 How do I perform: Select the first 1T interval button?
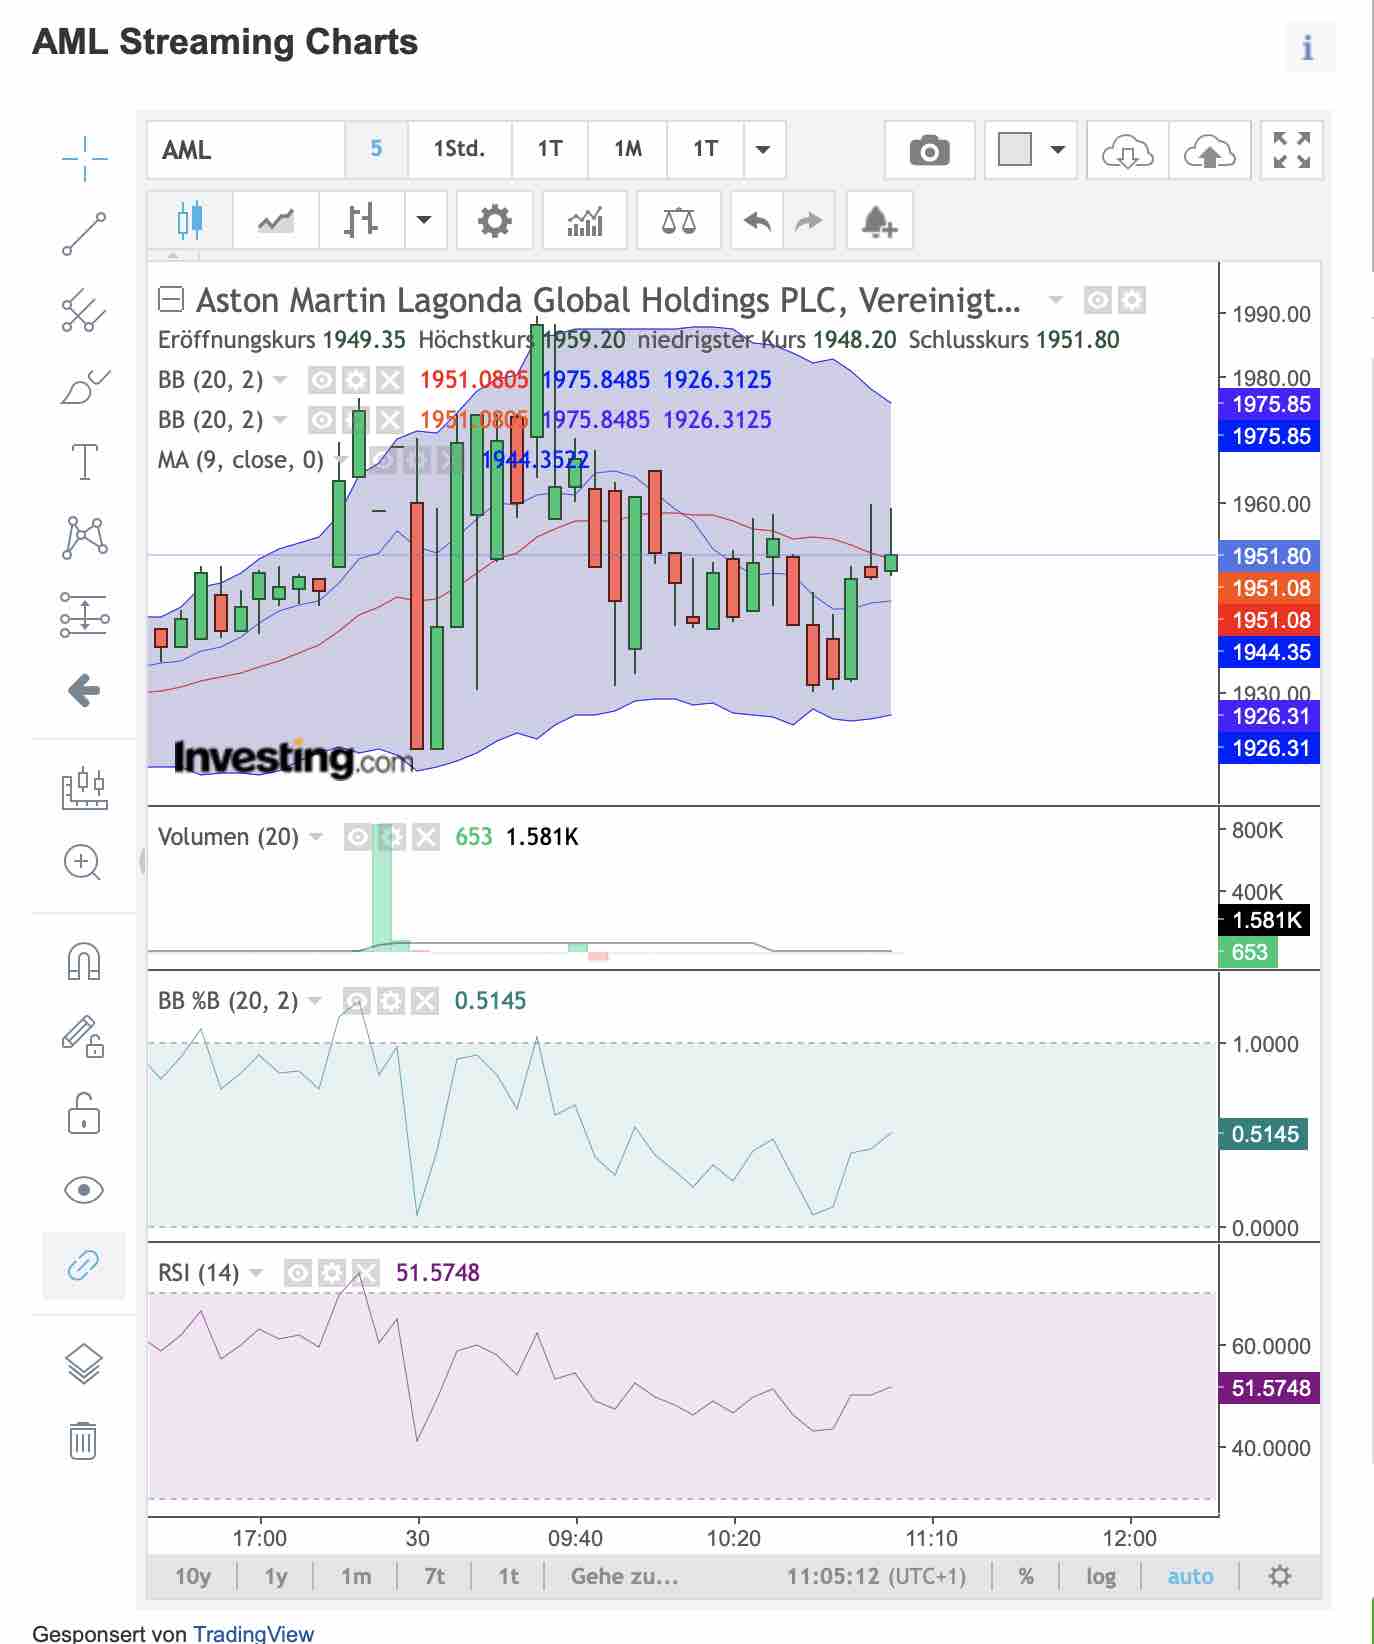click(x=550, y=149)
